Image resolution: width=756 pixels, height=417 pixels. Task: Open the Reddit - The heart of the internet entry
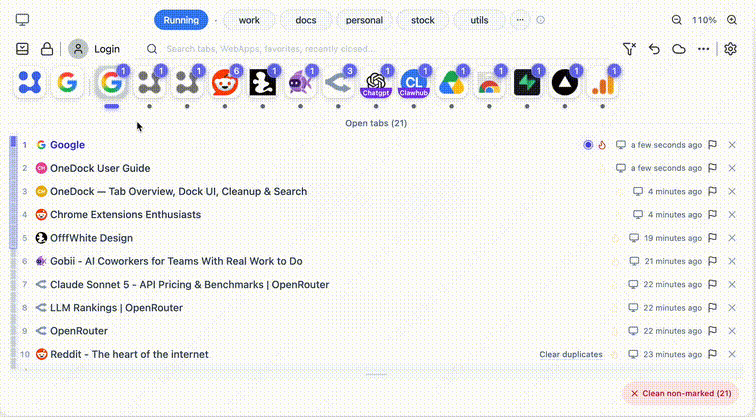pos(129,354)
